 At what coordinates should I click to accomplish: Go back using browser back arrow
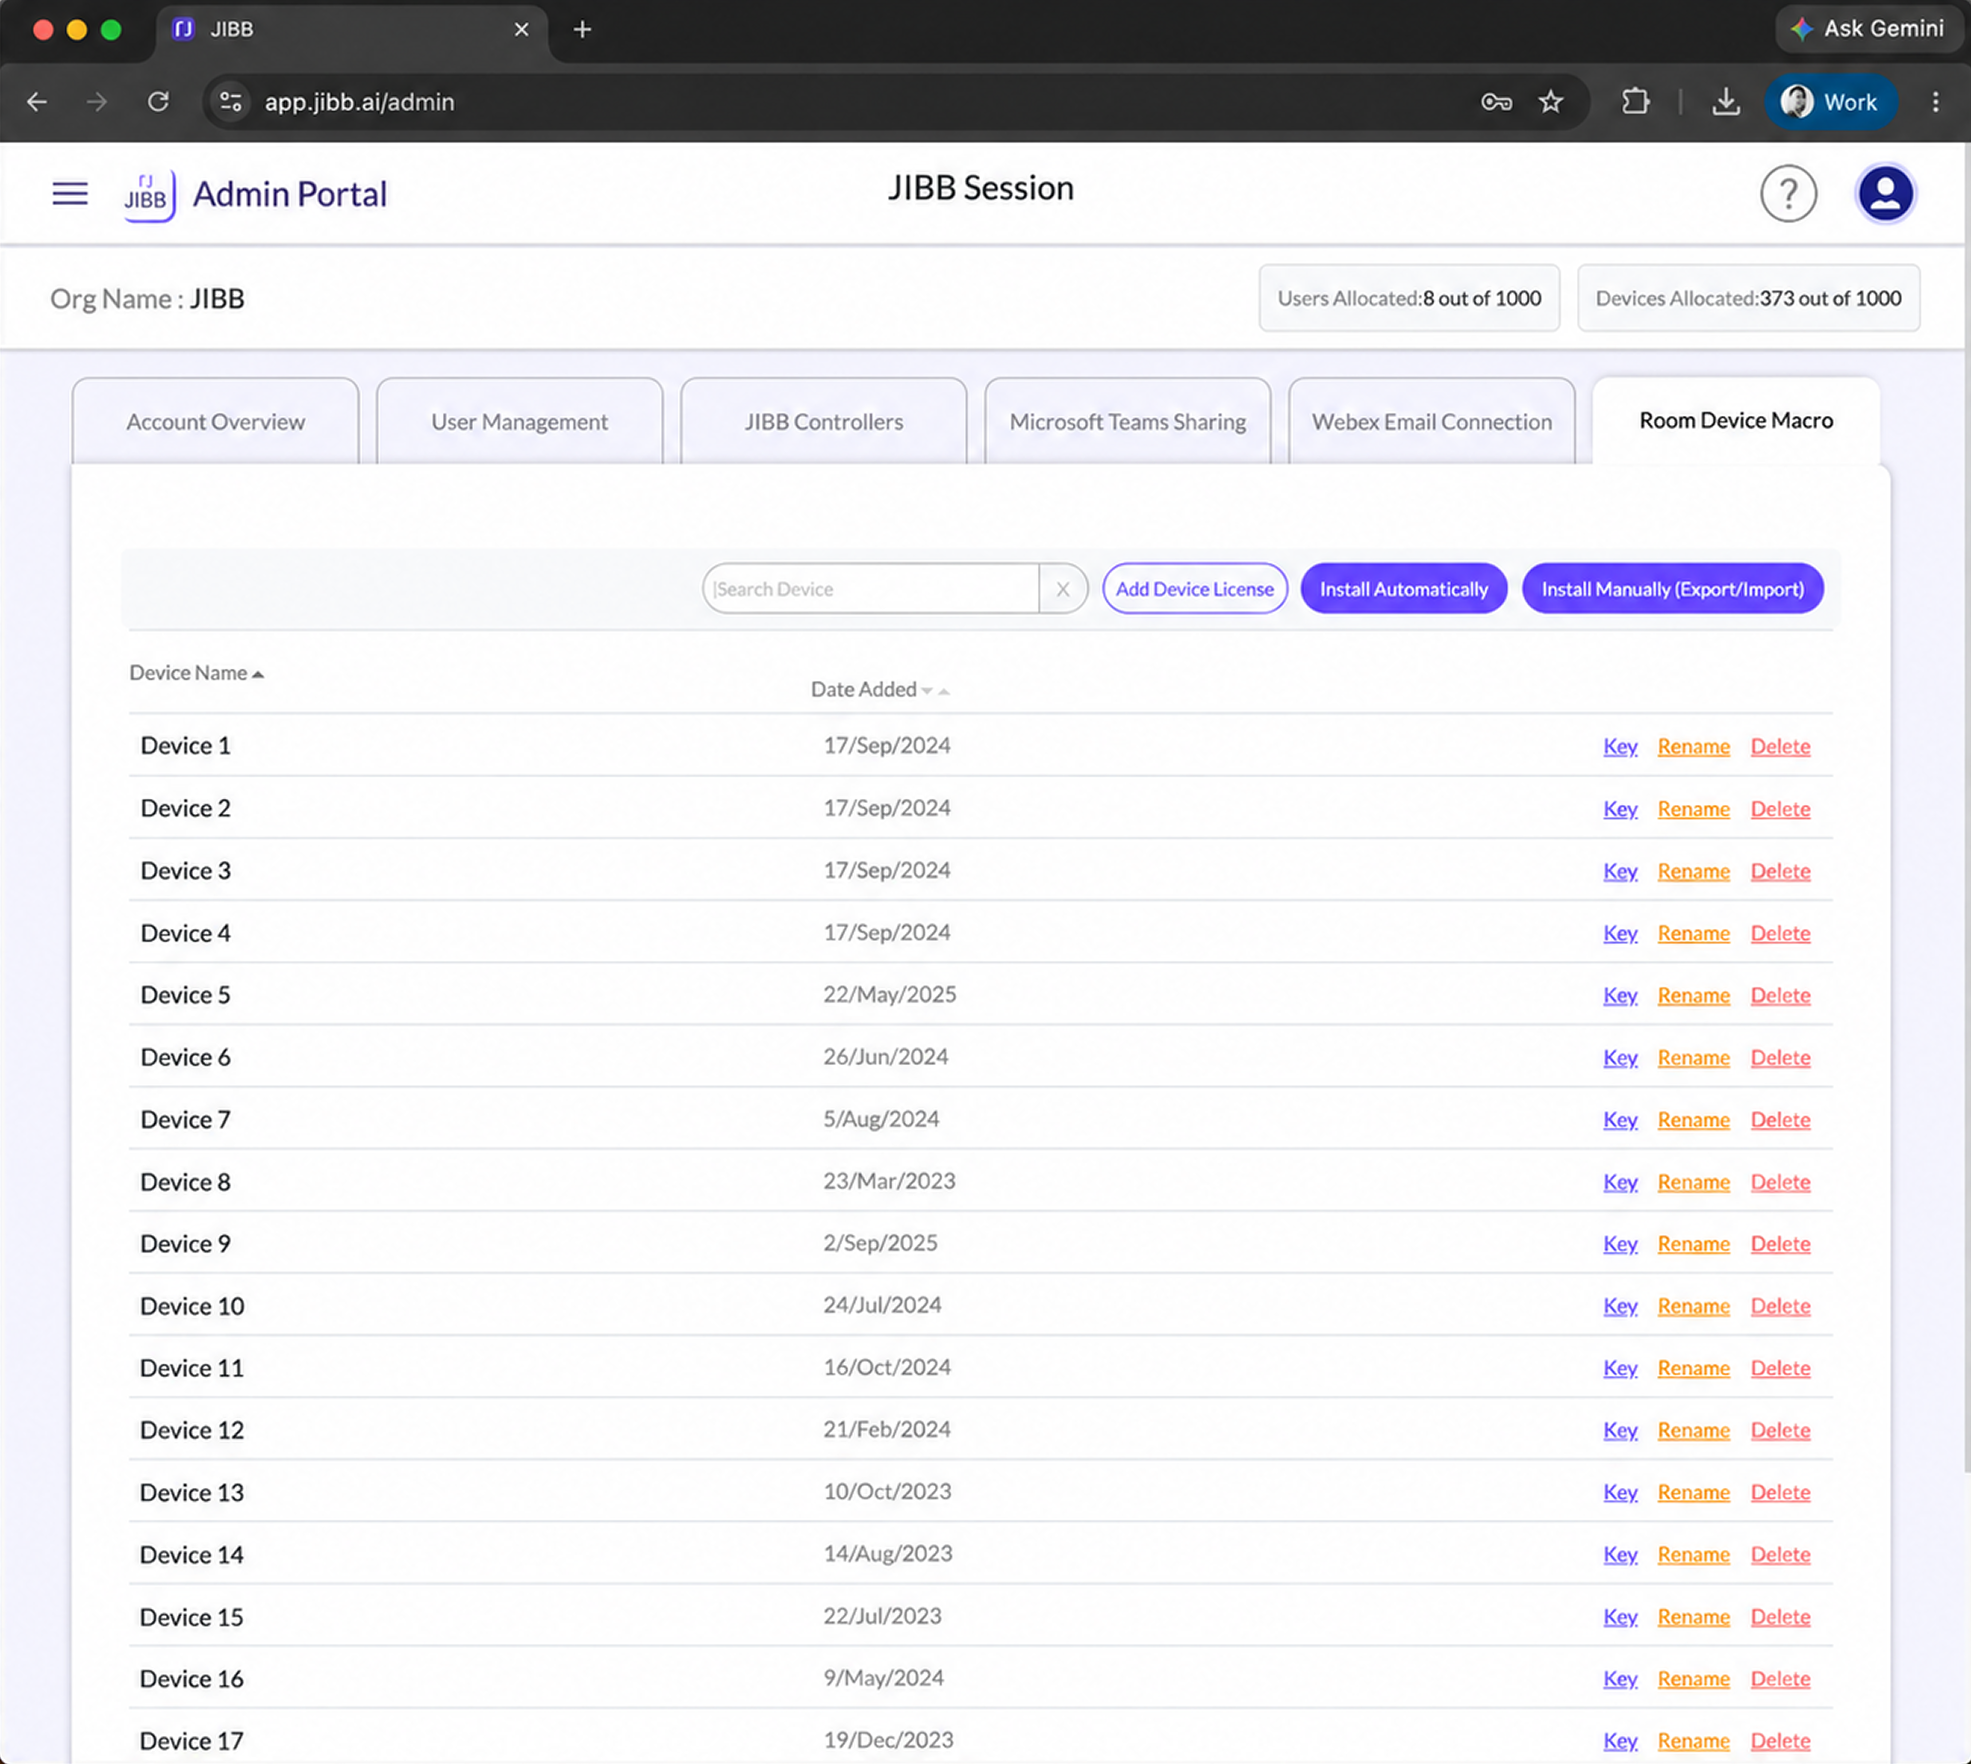[37, 102]
